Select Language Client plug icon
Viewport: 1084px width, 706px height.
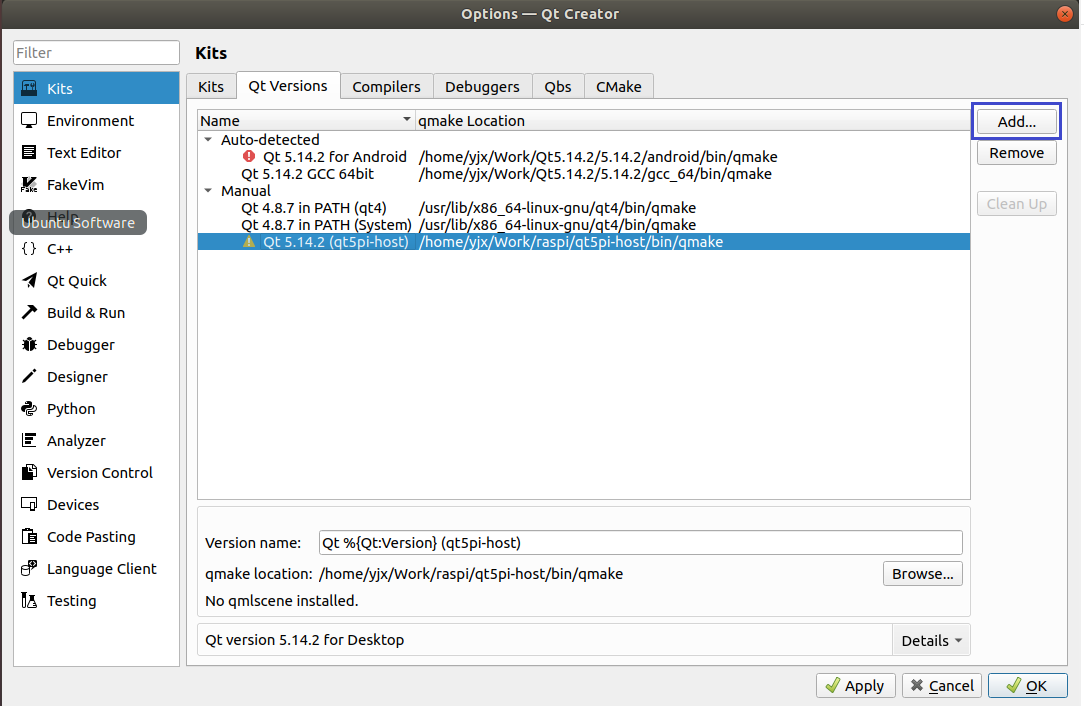click(29, 568)
